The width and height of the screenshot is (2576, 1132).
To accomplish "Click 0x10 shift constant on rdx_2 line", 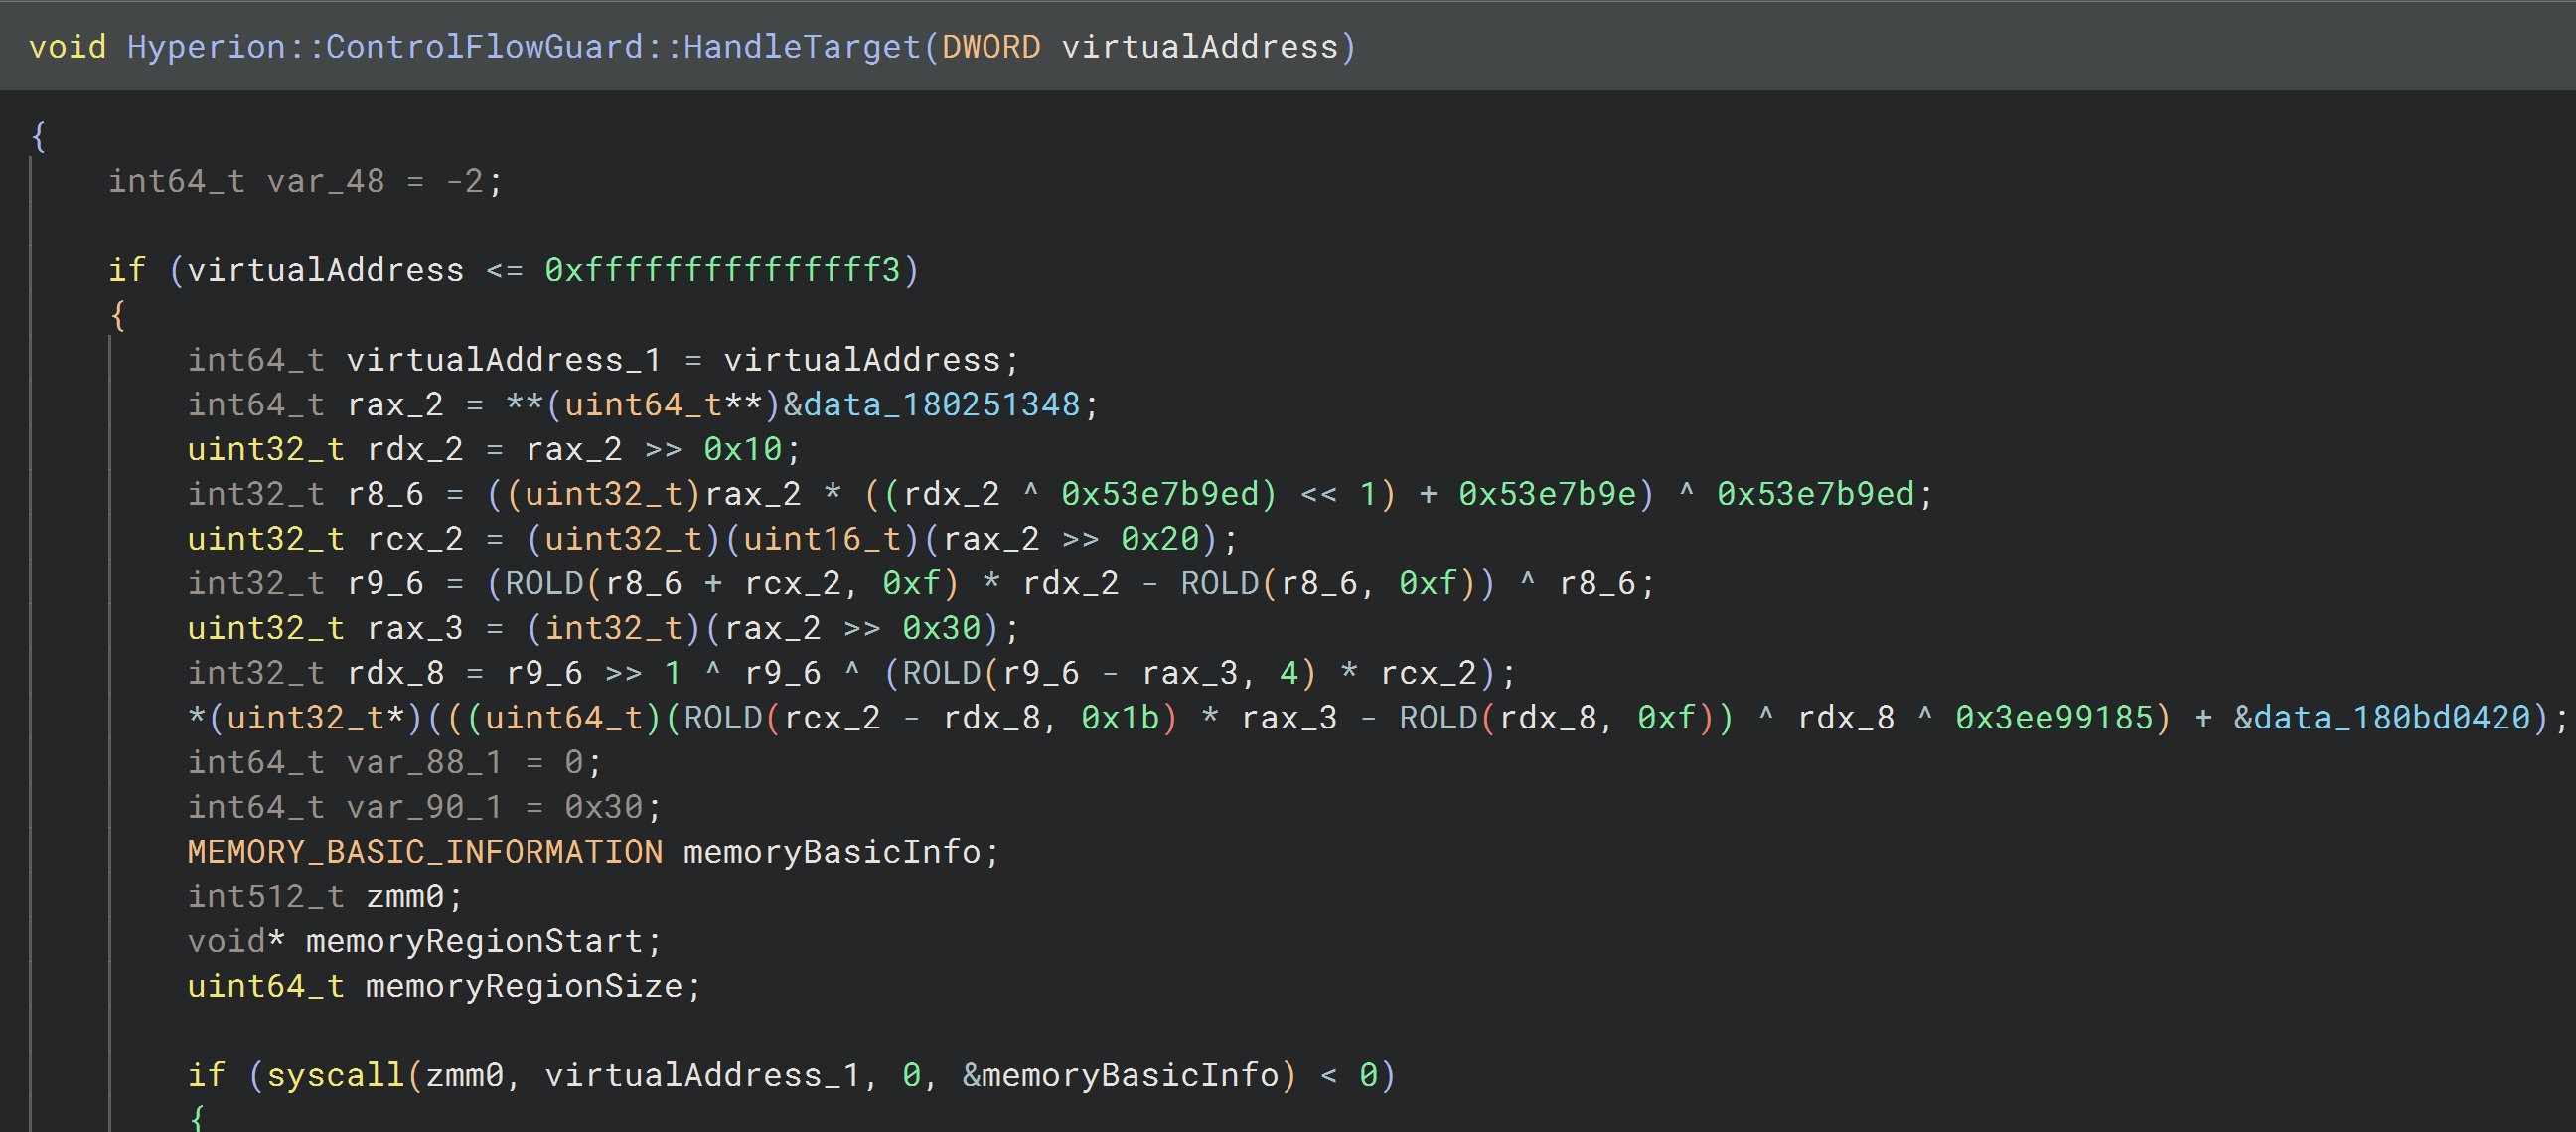I will 743,449.
